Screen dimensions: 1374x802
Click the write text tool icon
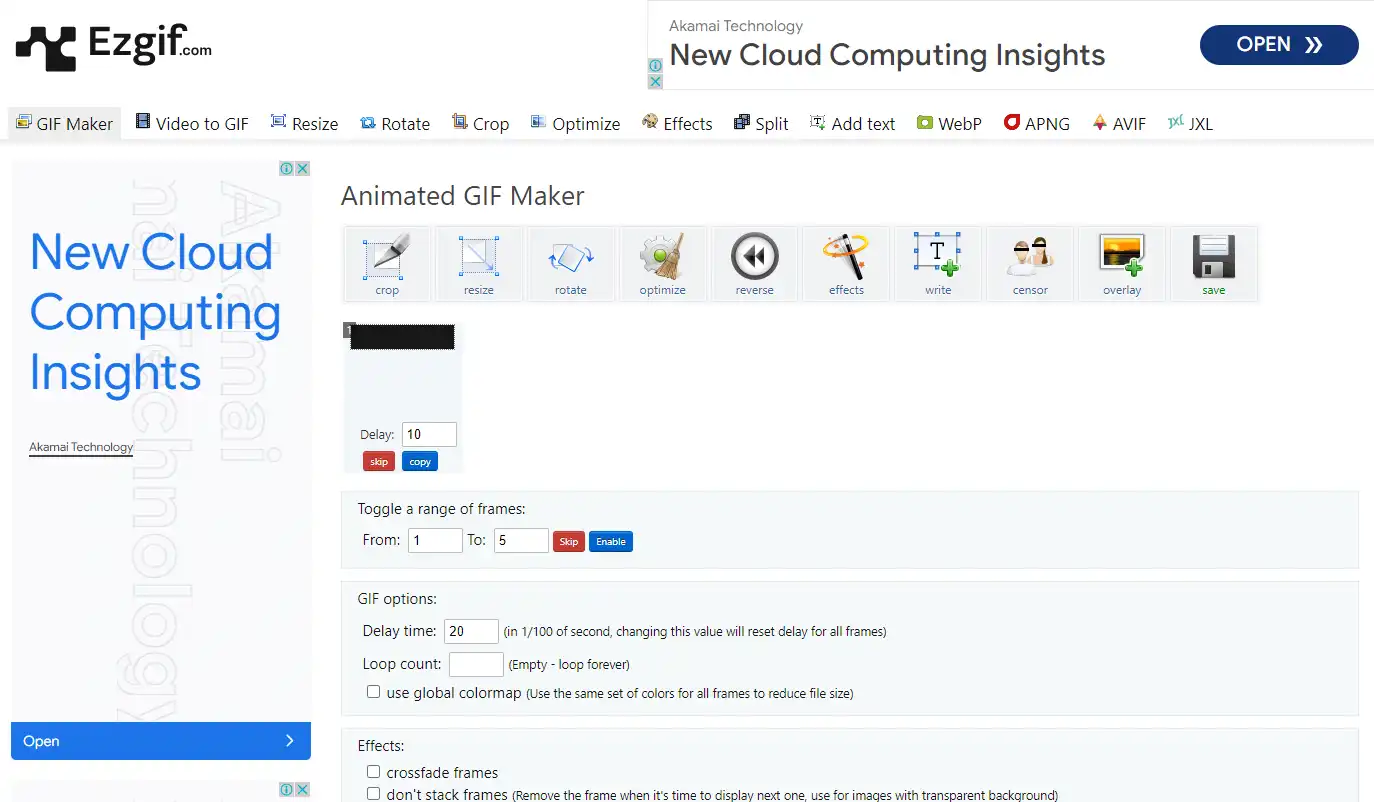pyautogui.click(x=938, y=264)
